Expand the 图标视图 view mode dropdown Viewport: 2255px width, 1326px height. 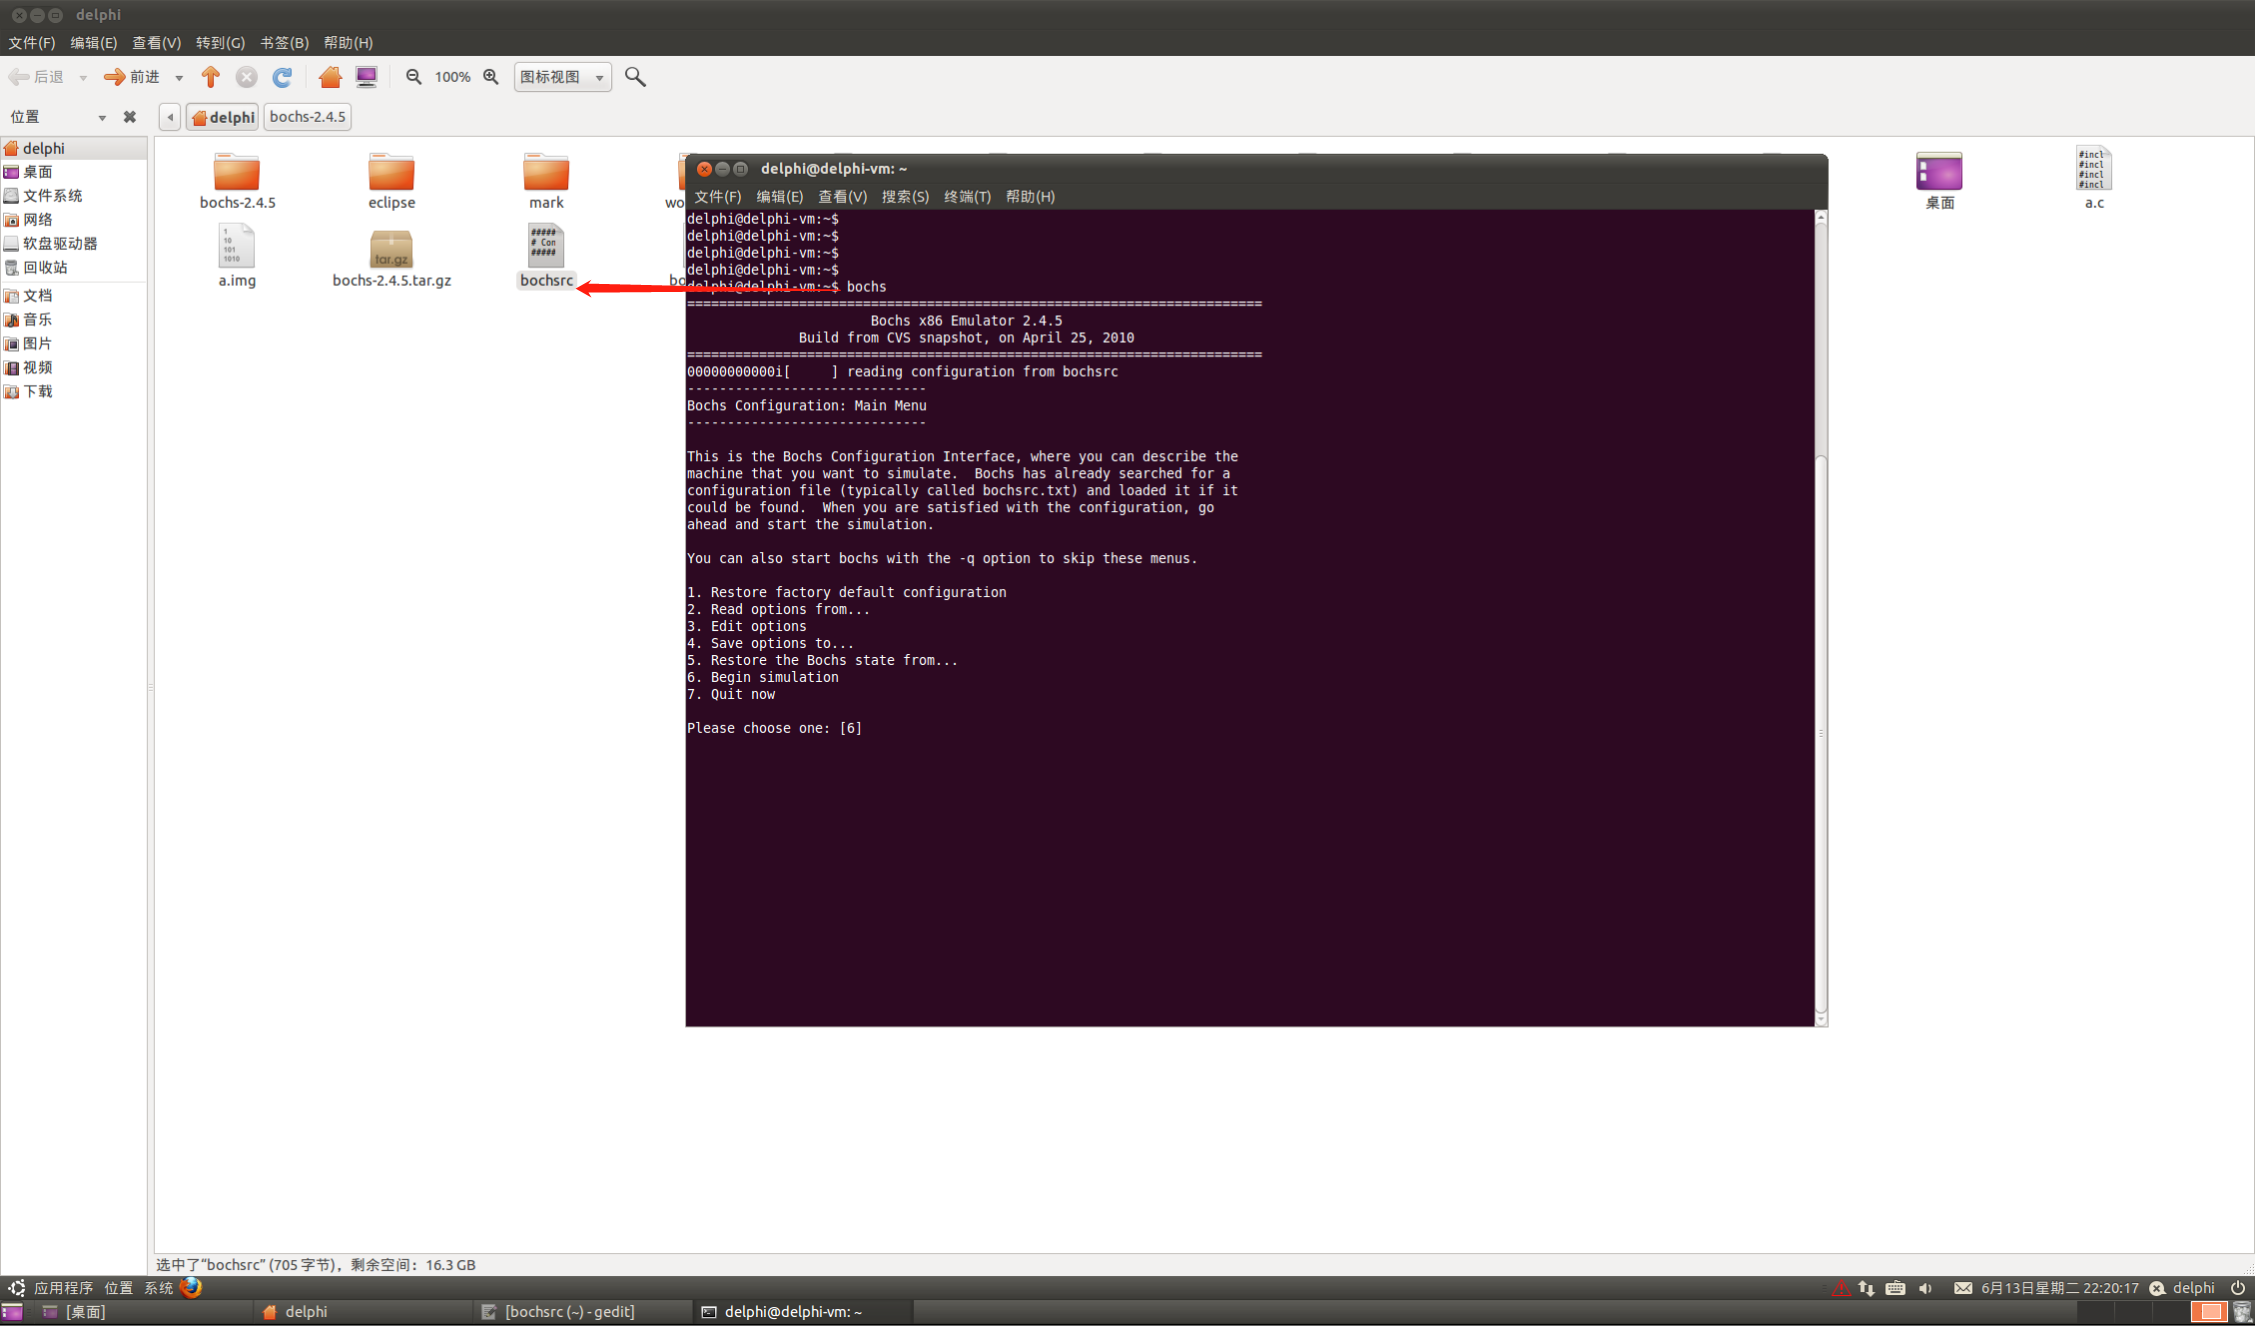click(562, 77)
